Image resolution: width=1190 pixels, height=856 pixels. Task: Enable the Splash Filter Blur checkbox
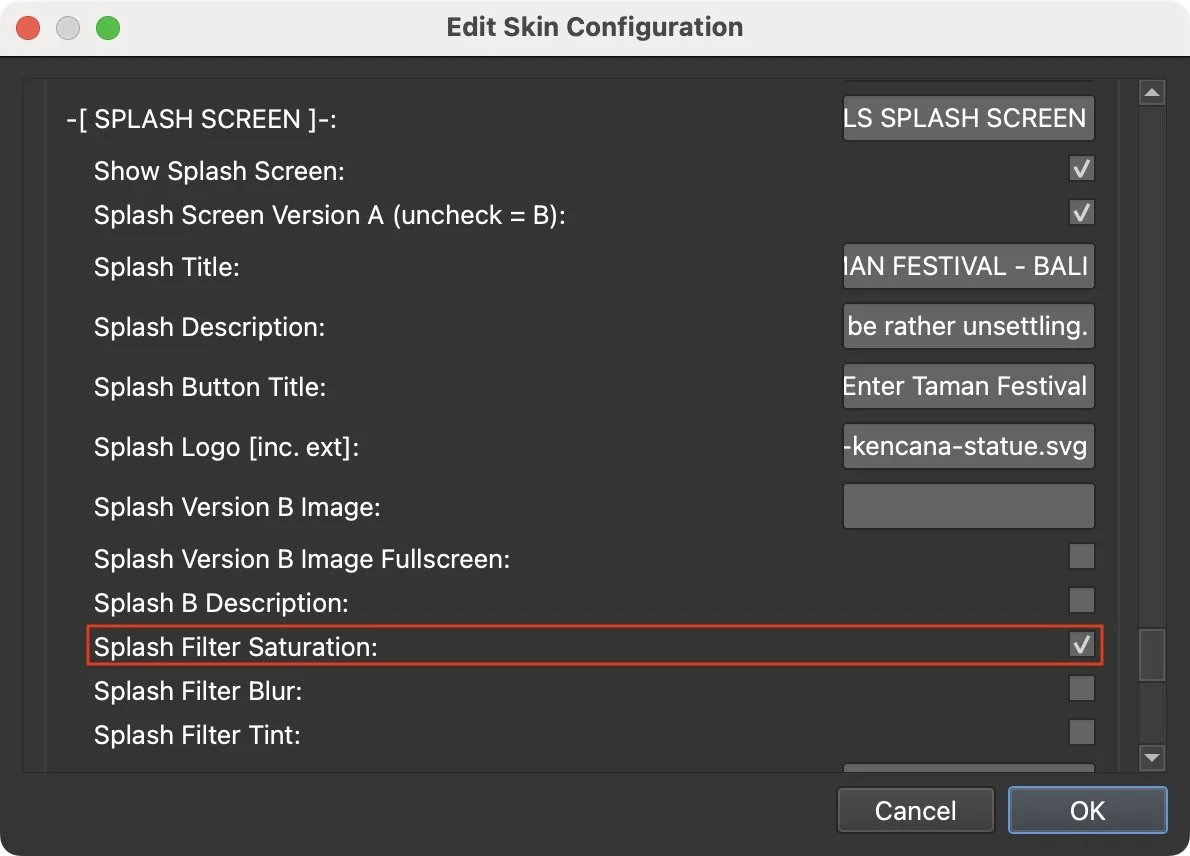point(1081,689)
